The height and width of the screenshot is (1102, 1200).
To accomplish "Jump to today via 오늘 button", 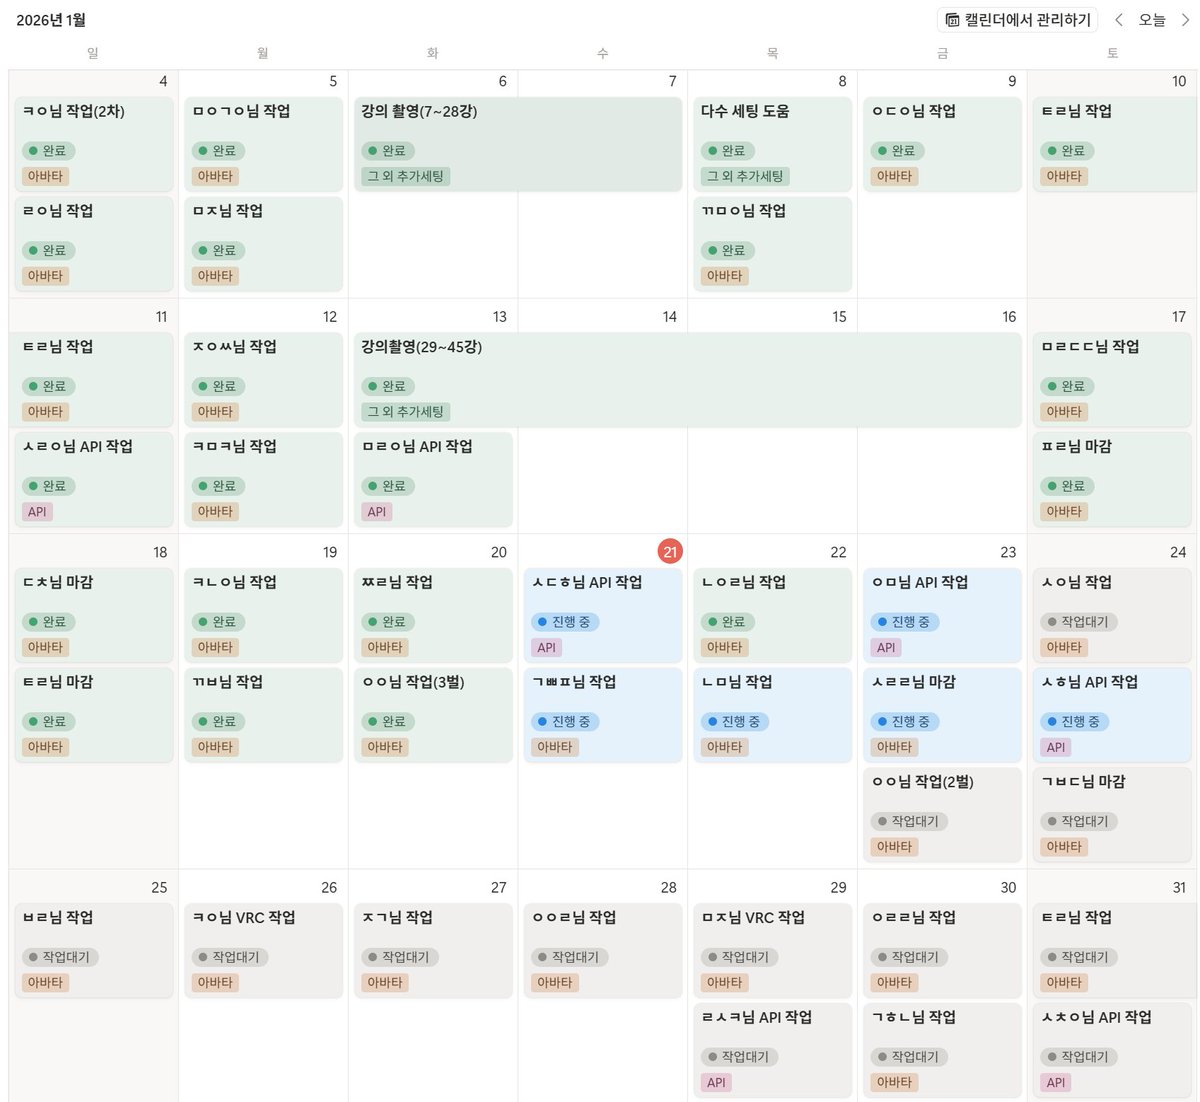I will (x=1152, y=20).
